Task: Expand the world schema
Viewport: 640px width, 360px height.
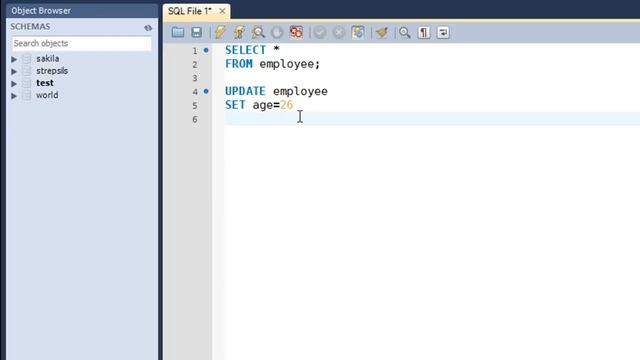Action: click(14, 96)
